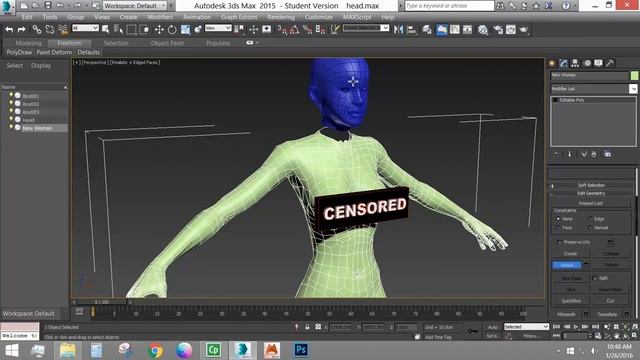Open the Hierarchy command panel tab
The image size is (640, 360).
point(575,63)
